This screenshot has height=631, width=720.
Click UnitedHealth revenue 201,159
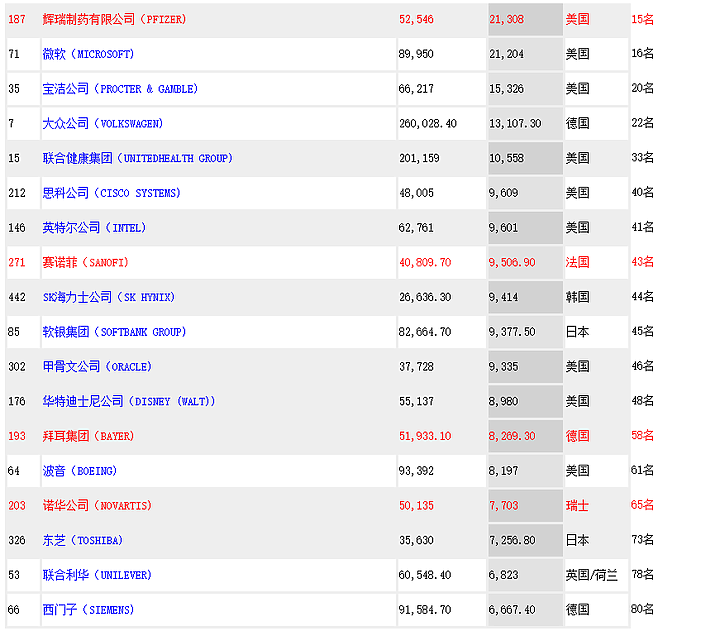coord(419,158)
